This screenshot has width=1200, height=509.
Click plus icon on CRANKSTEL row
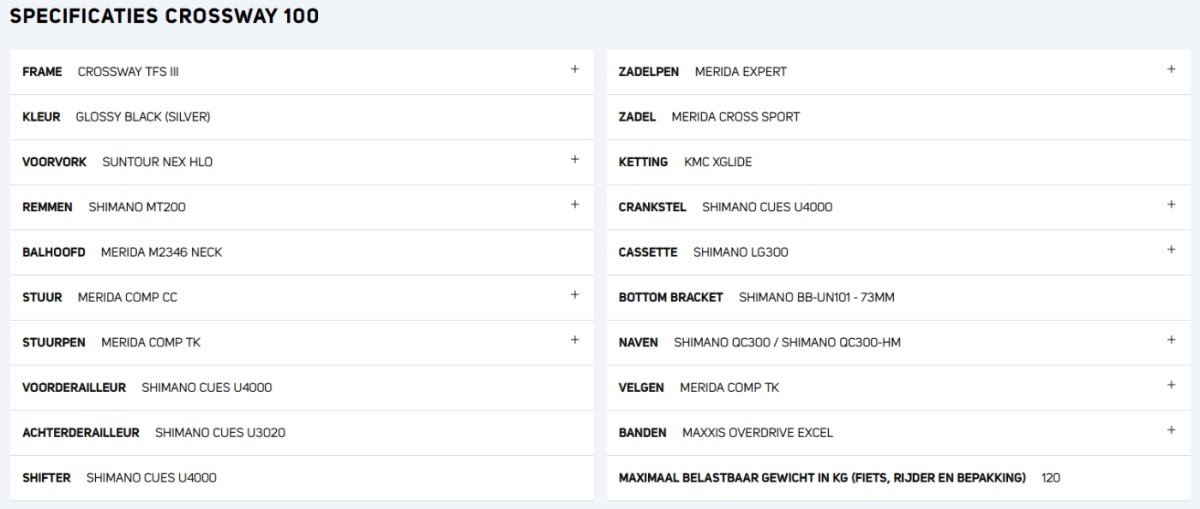click(1171, 205)
